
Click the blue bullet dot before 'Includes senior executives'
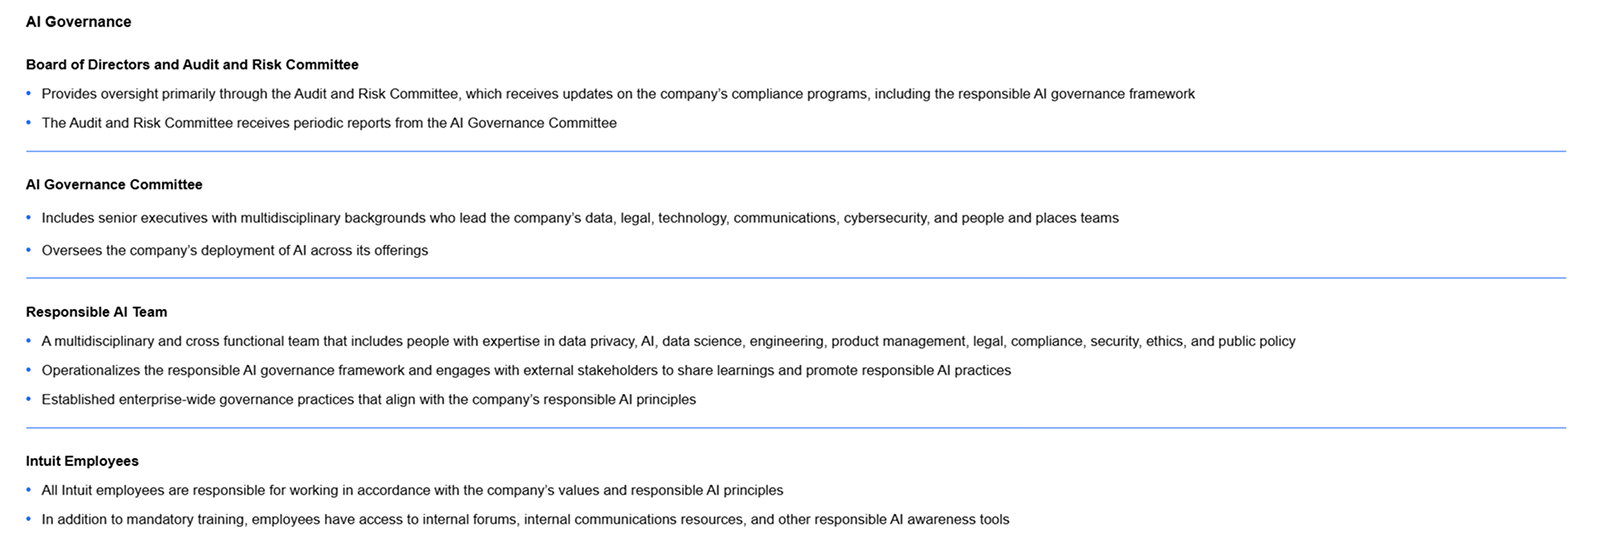(x=29, y=218)
